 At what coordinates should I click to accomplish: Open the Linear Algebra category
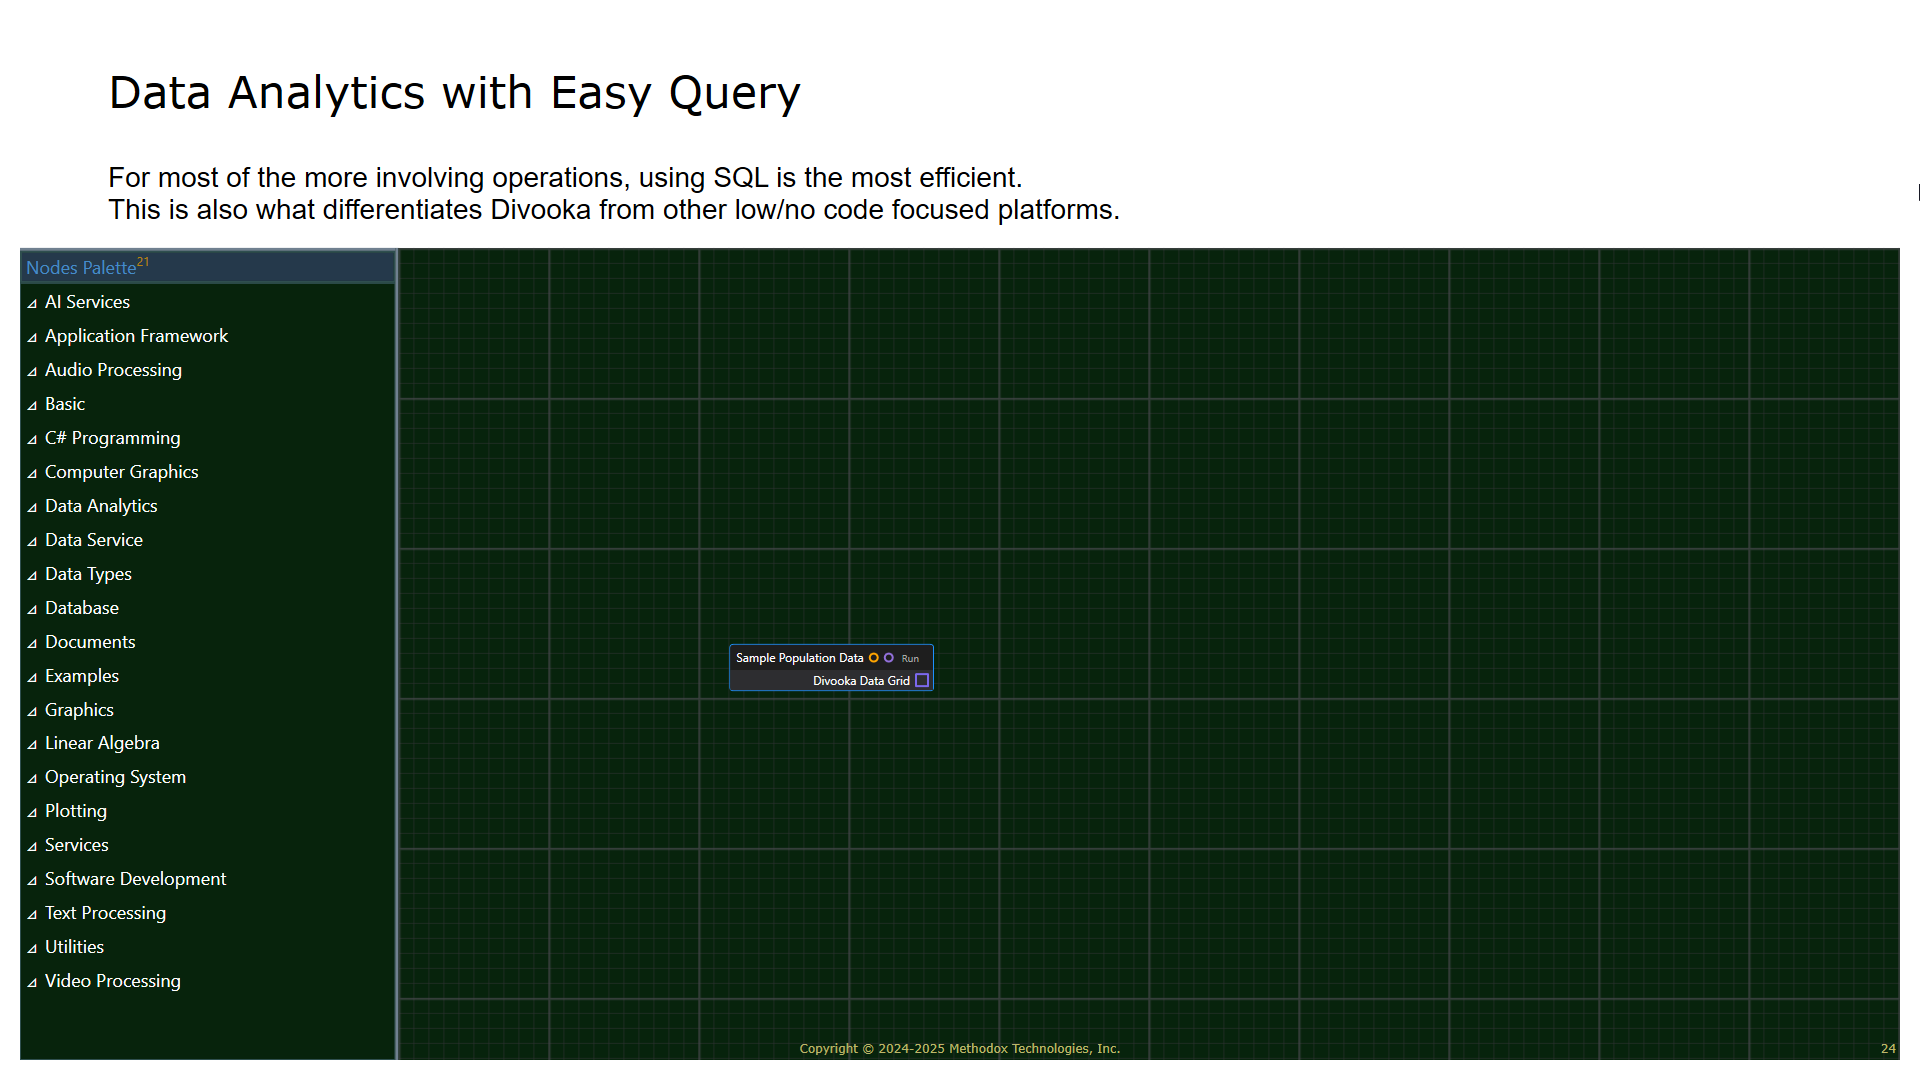click(102, 743)
